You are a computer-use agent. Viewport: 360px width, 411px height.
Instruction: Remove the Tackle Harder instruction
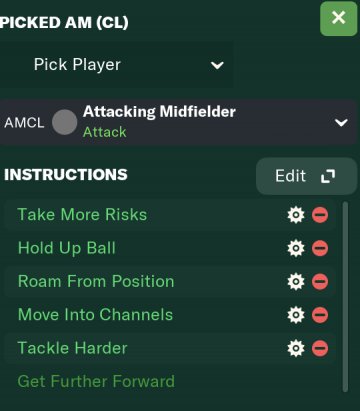[320, 348]
